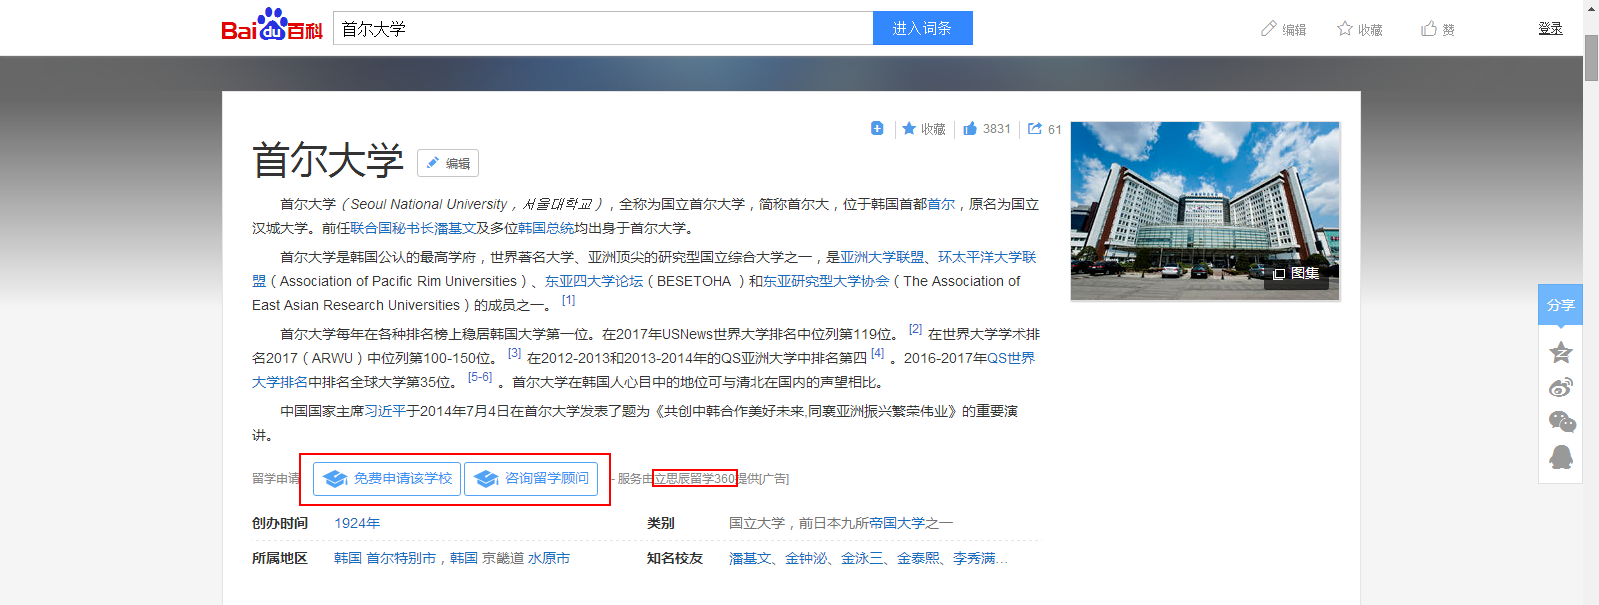Click the scrollbar up arrow
1599x605 pixels.
[x=1591, y=8]
